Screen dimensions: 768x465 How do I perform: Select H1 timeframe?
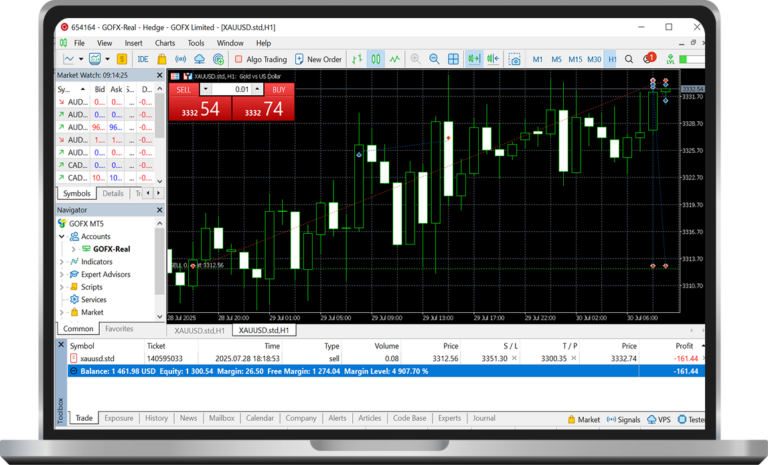point(612,59)
